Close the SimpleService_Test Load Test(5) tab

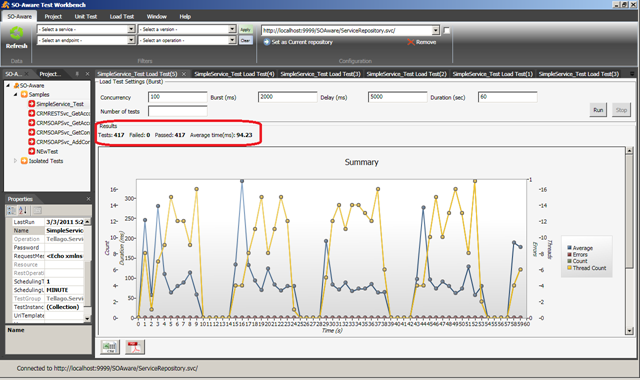point(184,74)
